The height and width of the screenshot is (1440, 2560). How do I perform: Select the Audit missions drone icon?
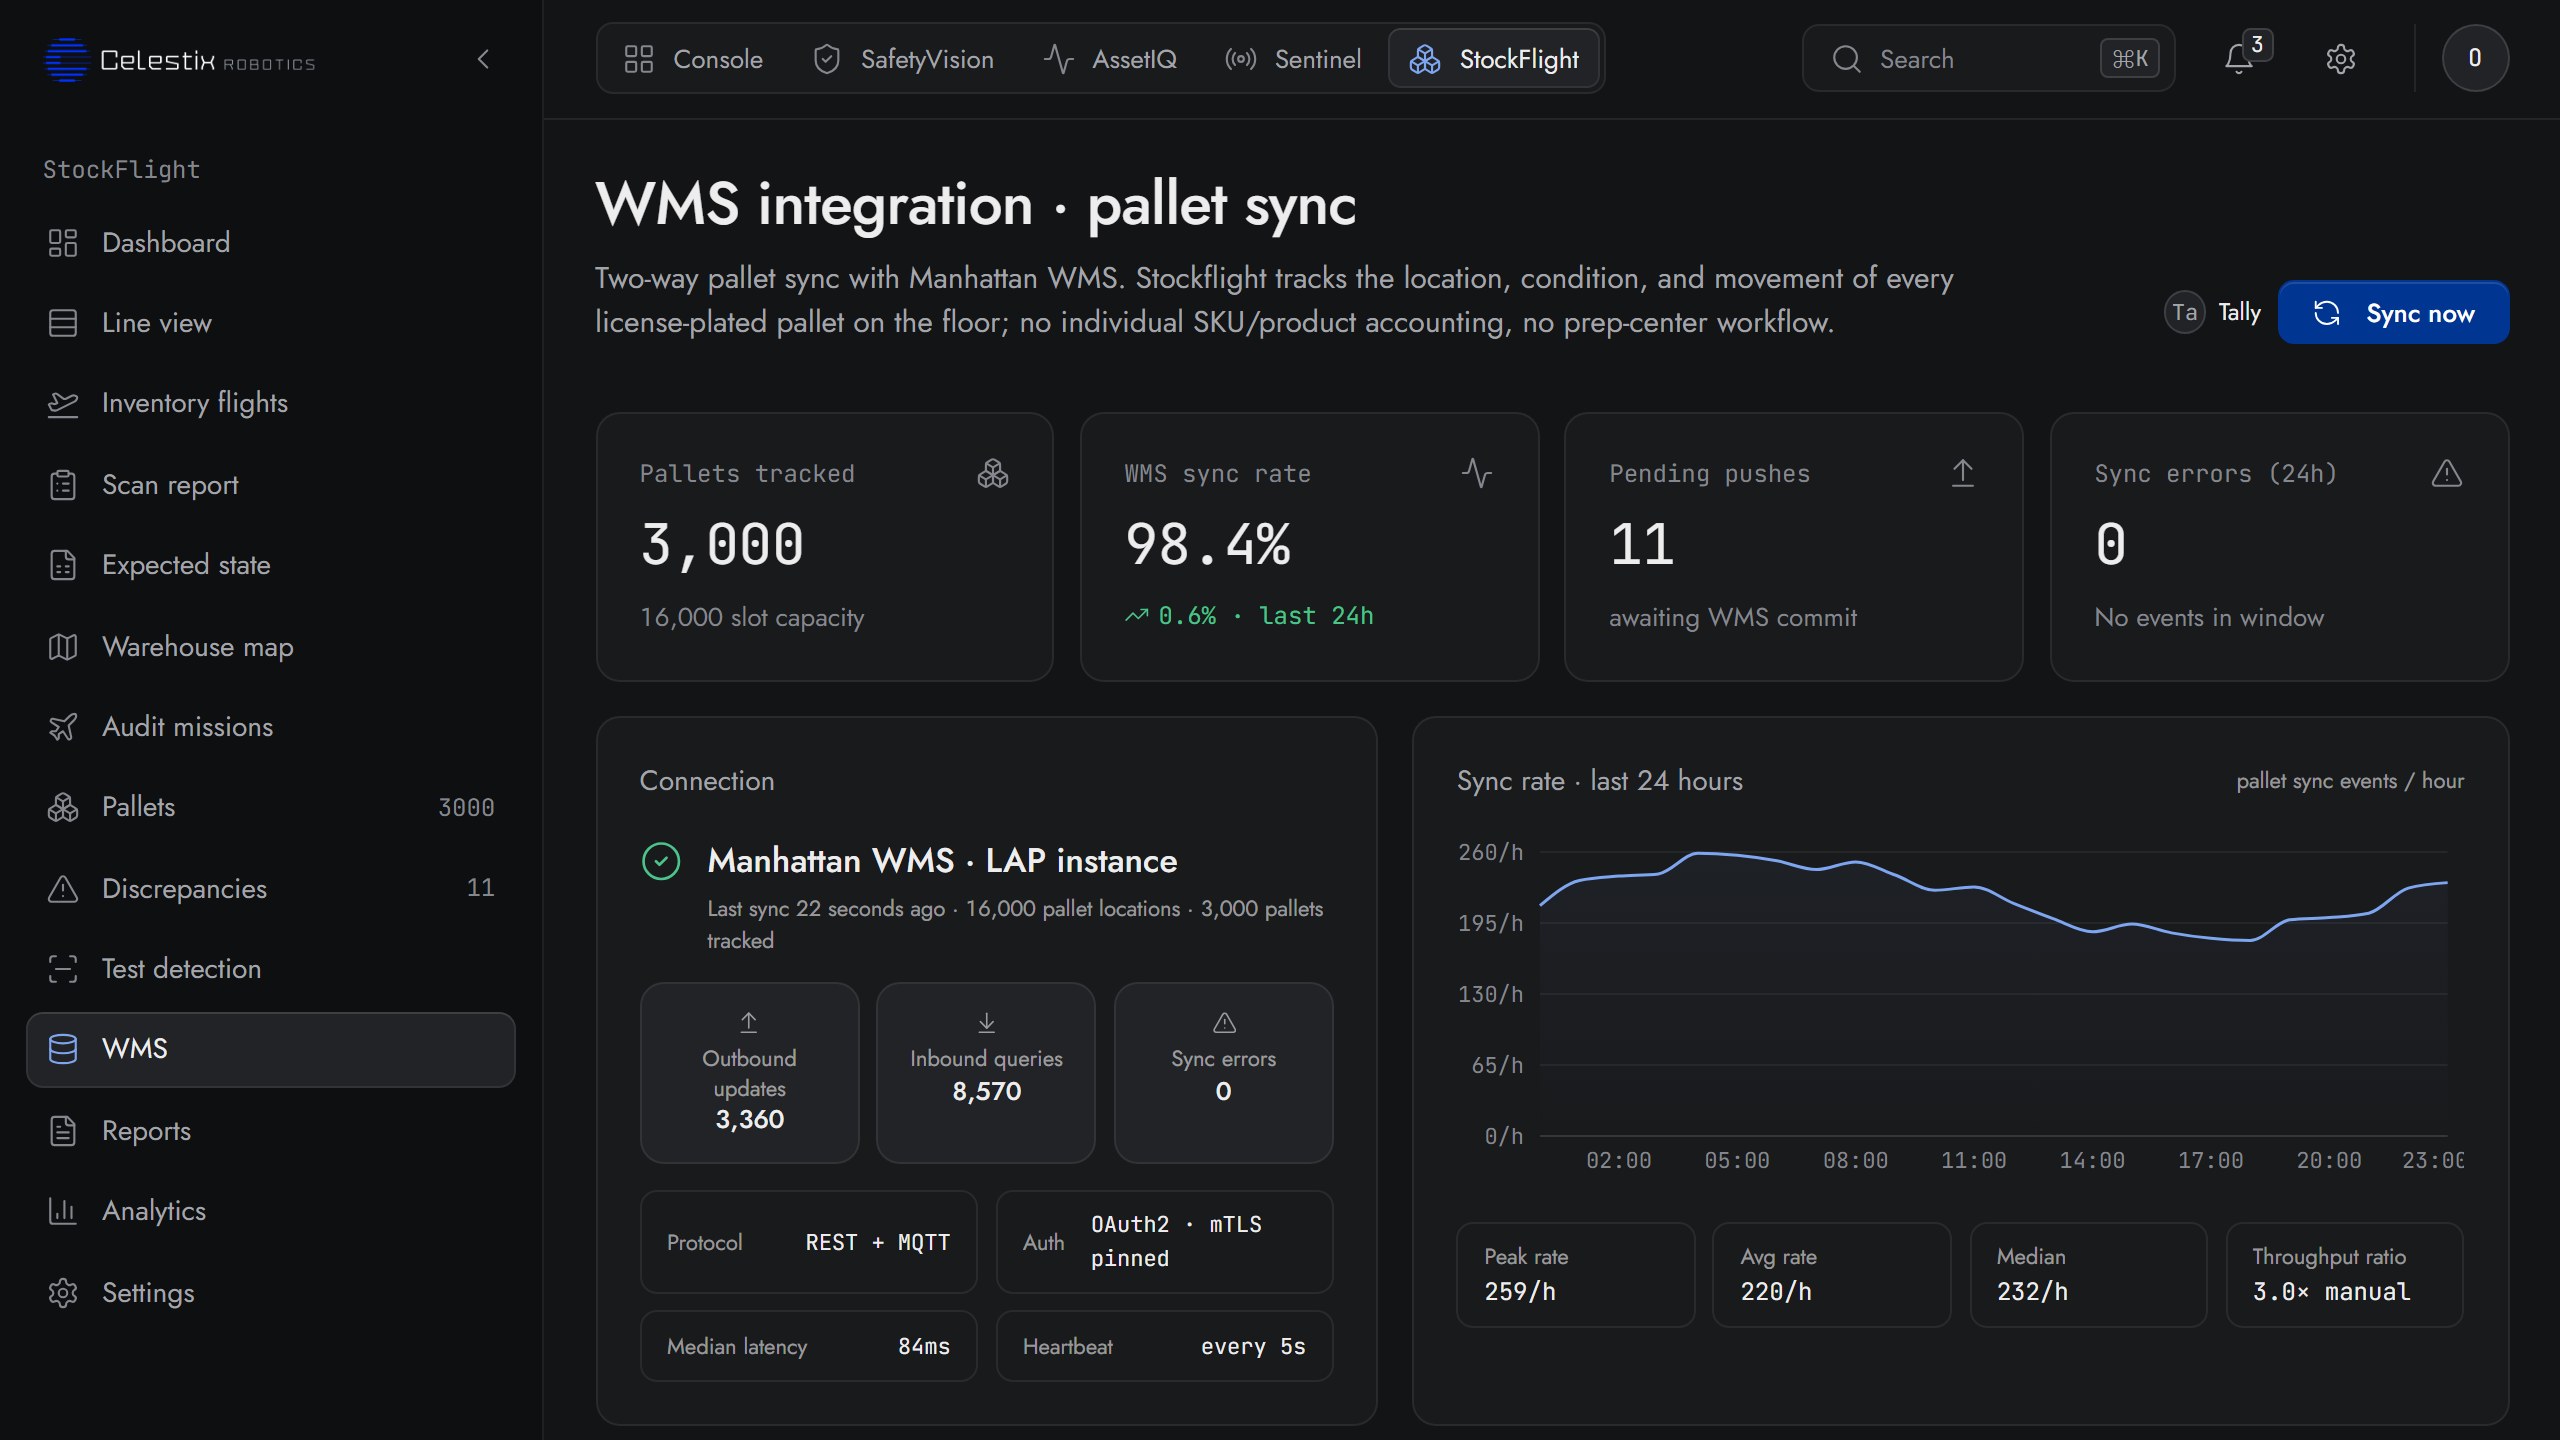[63, 727]
